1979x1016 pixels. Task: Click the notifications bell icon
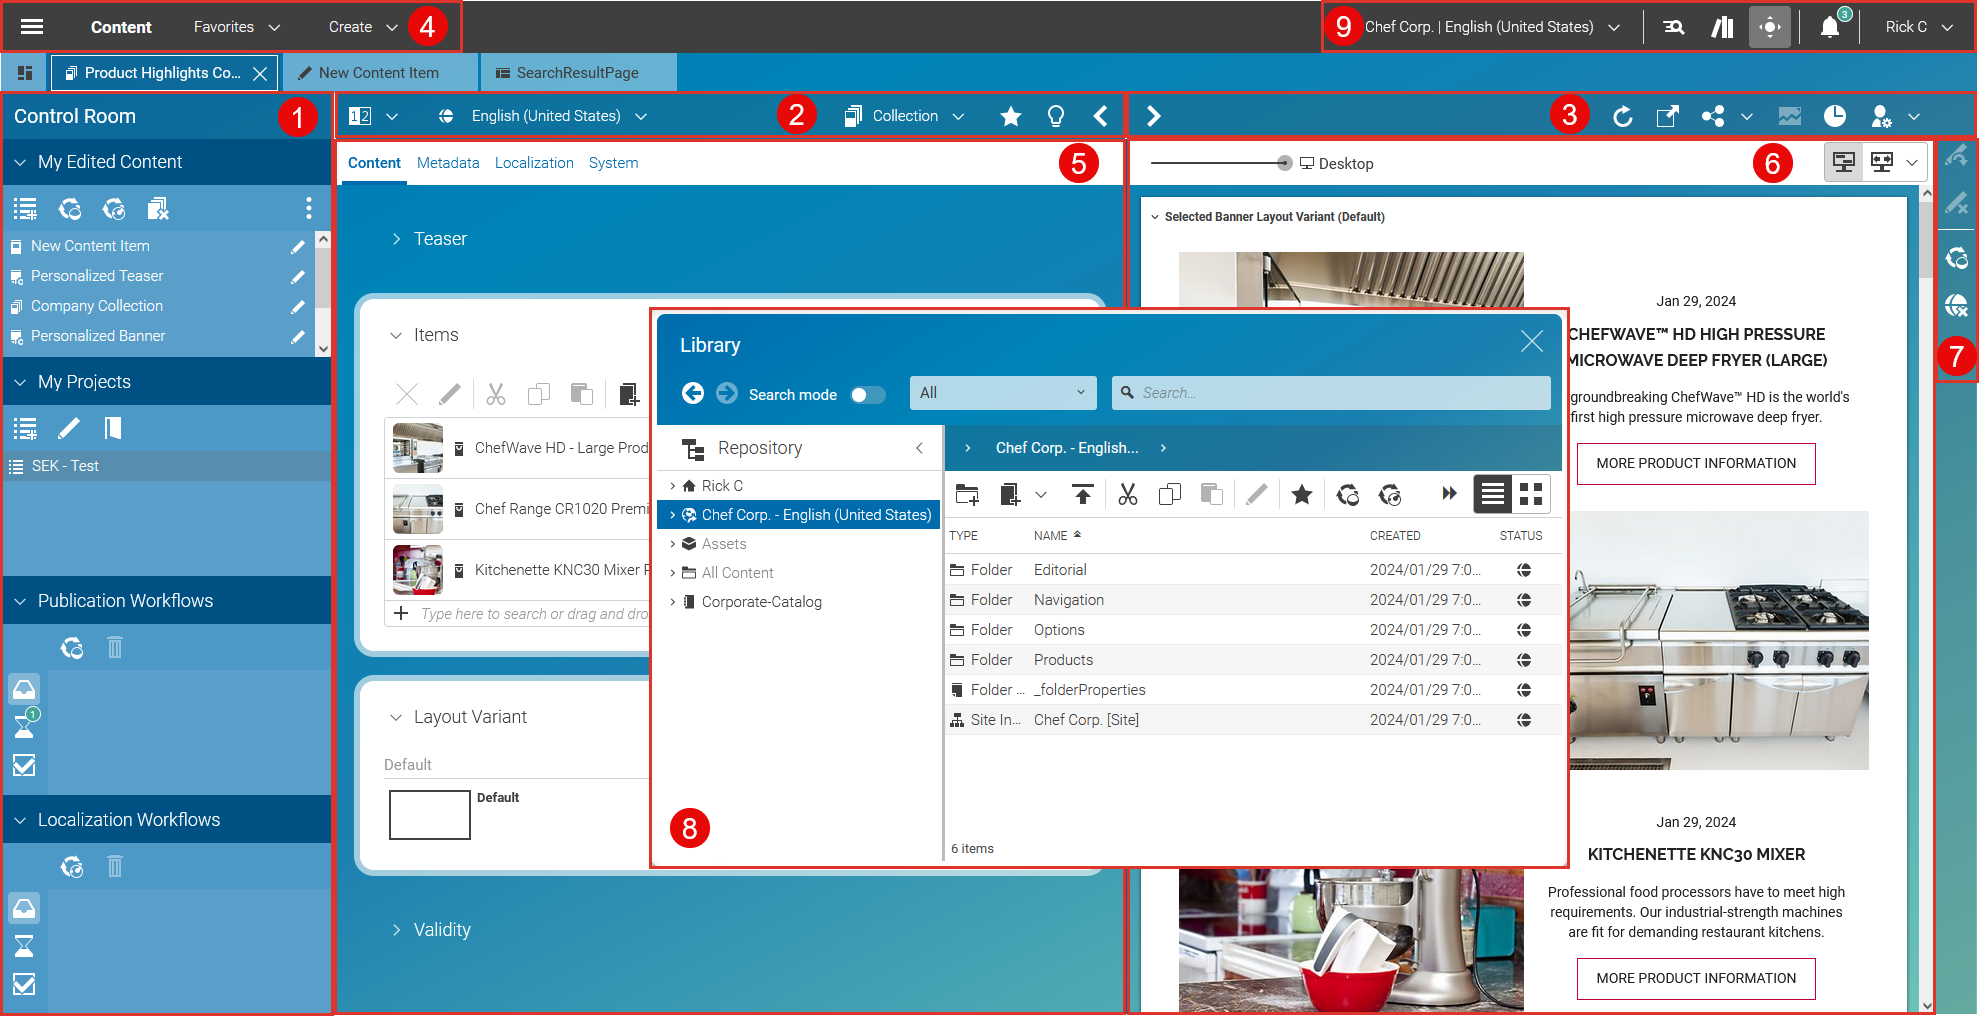pos(1829,27)
